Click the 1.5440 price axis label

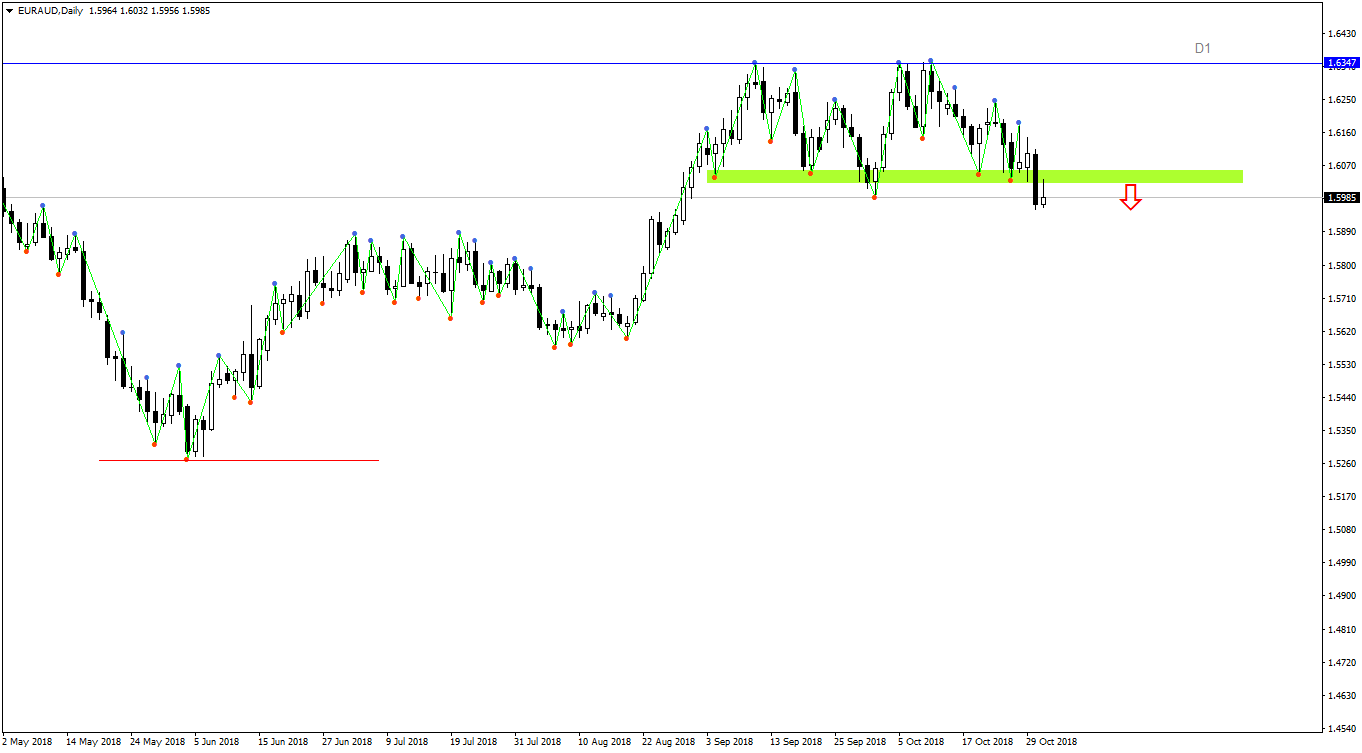[x=1341, y=398]
